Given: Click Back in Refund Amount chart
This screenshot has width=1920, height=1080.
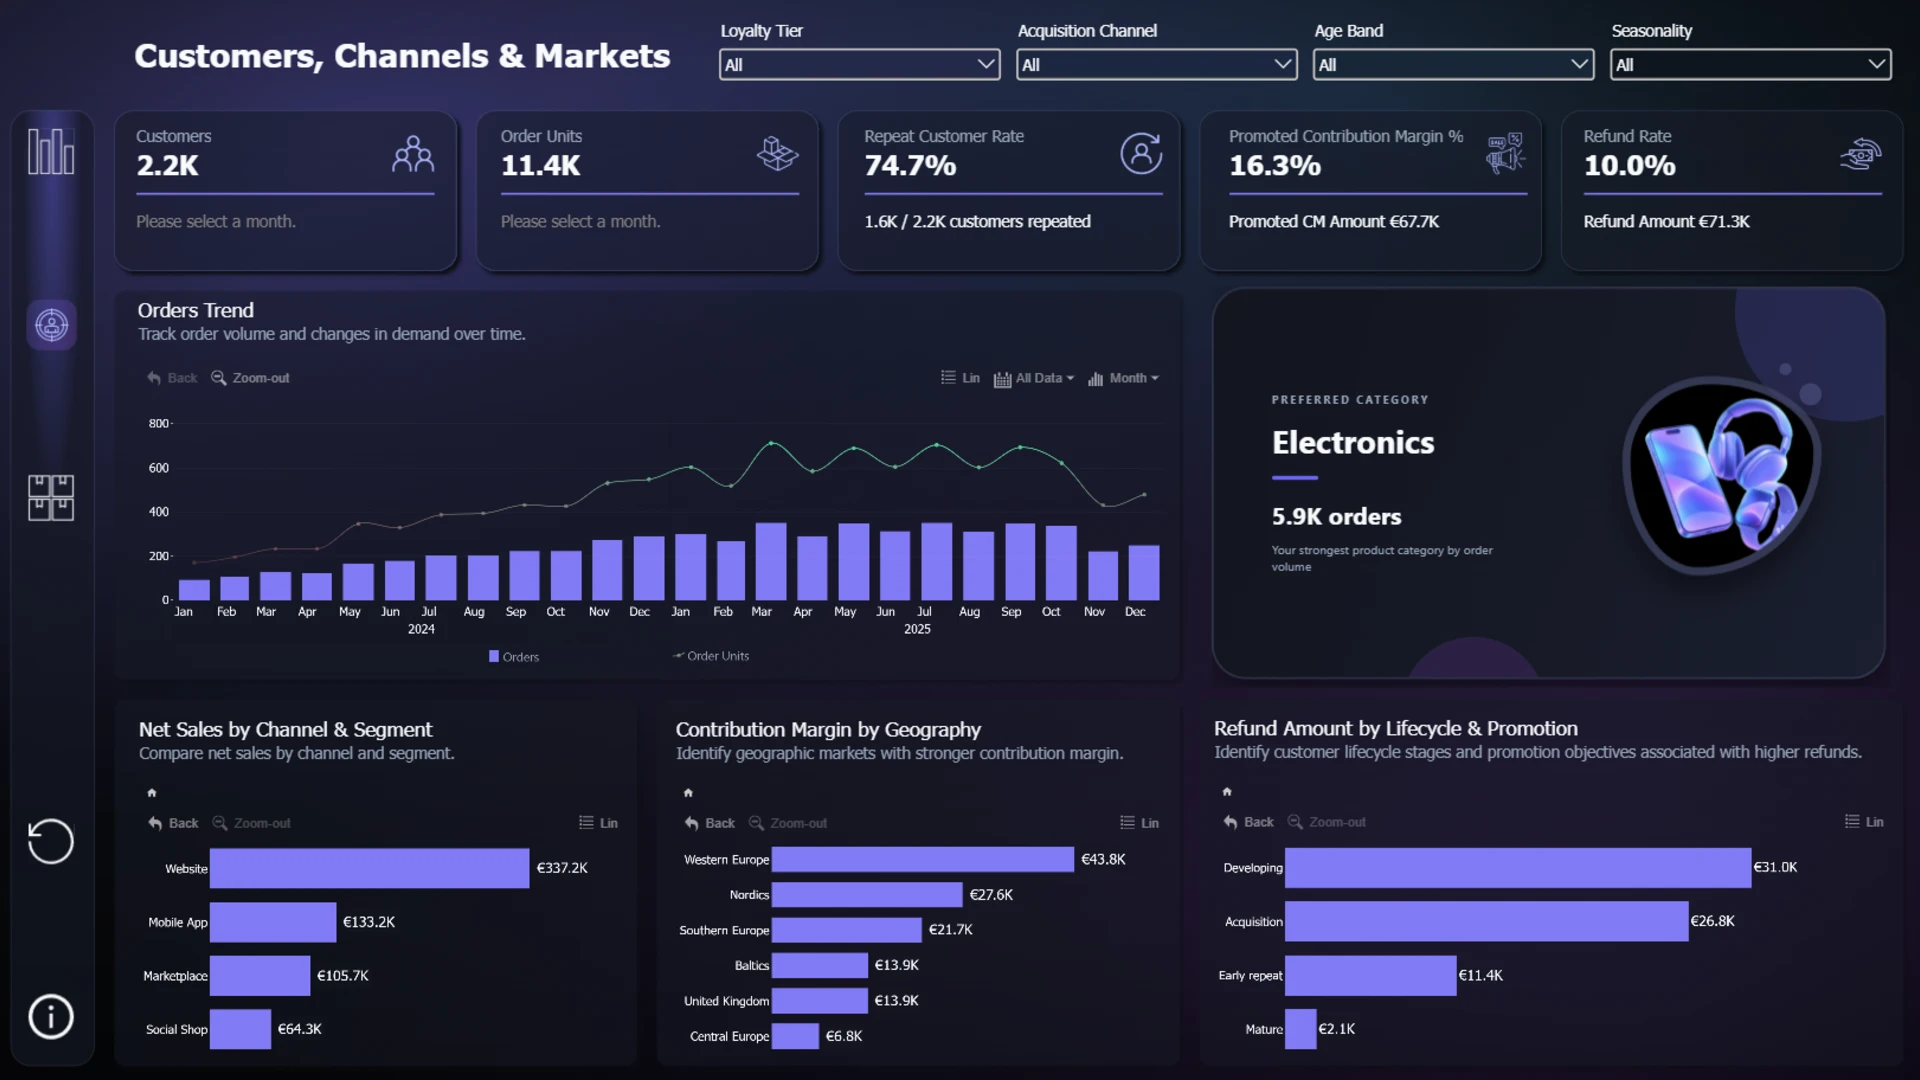Looking at the screenshot, I should [1248, 822].
